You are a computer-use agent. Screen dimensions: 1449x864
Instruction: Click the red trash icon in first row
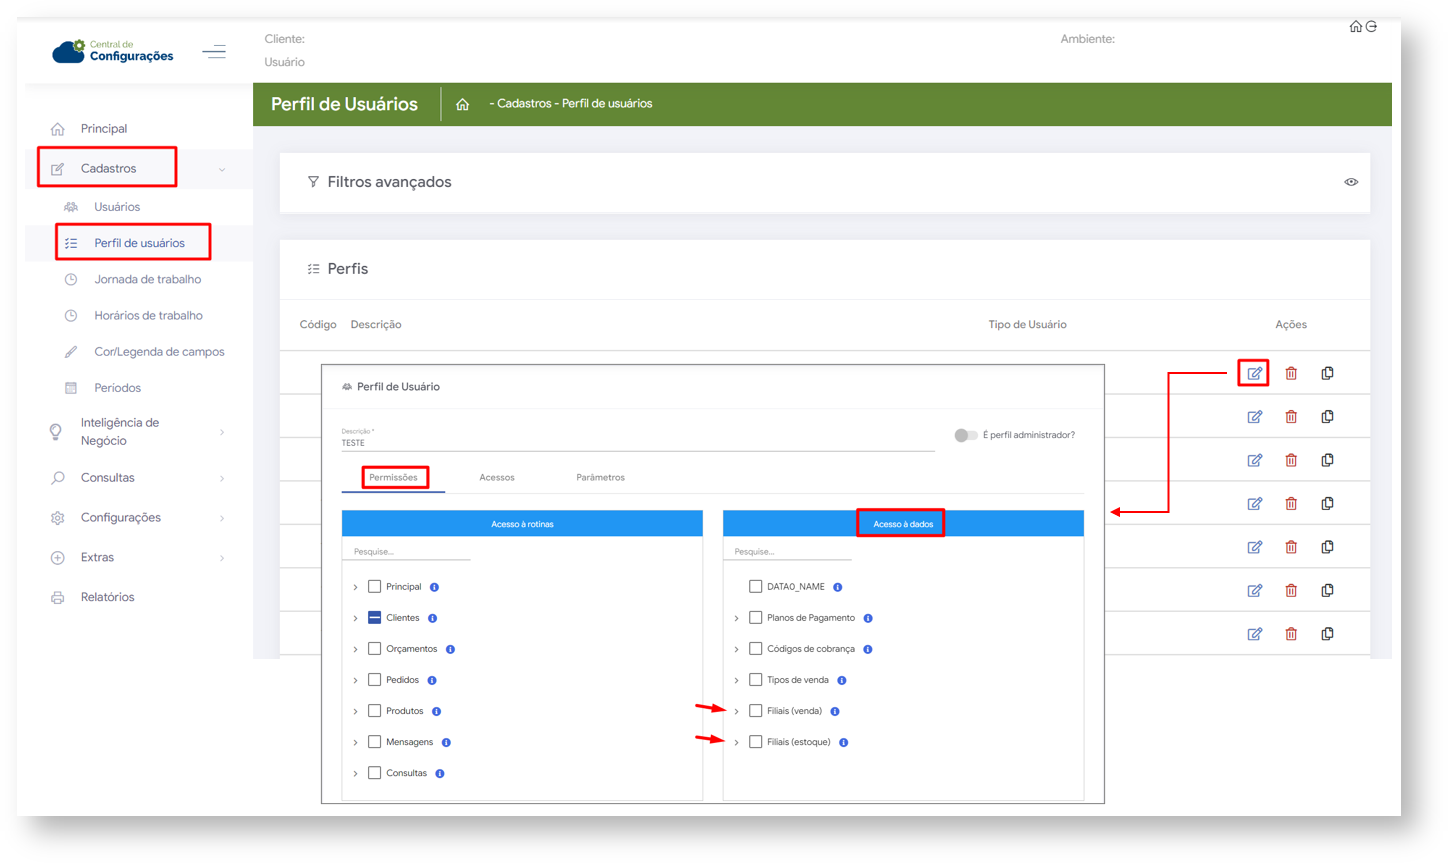tap(1291, 374)
